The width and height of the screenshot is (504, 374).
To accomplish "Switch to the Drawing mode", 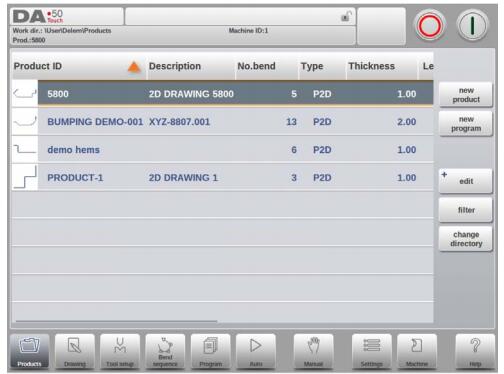I will (75, 352).
